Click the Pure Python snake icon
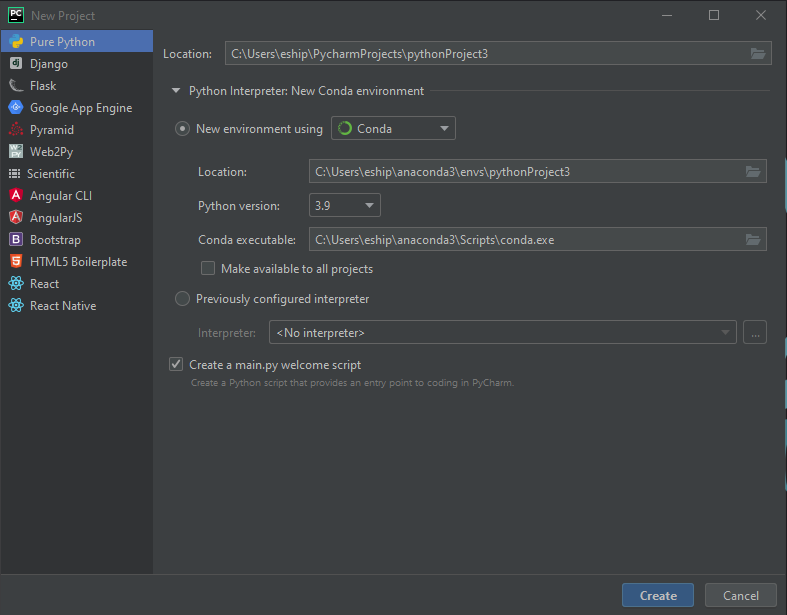Image resolution: width=787 pixels, height=615 pixels. (16, 42)
